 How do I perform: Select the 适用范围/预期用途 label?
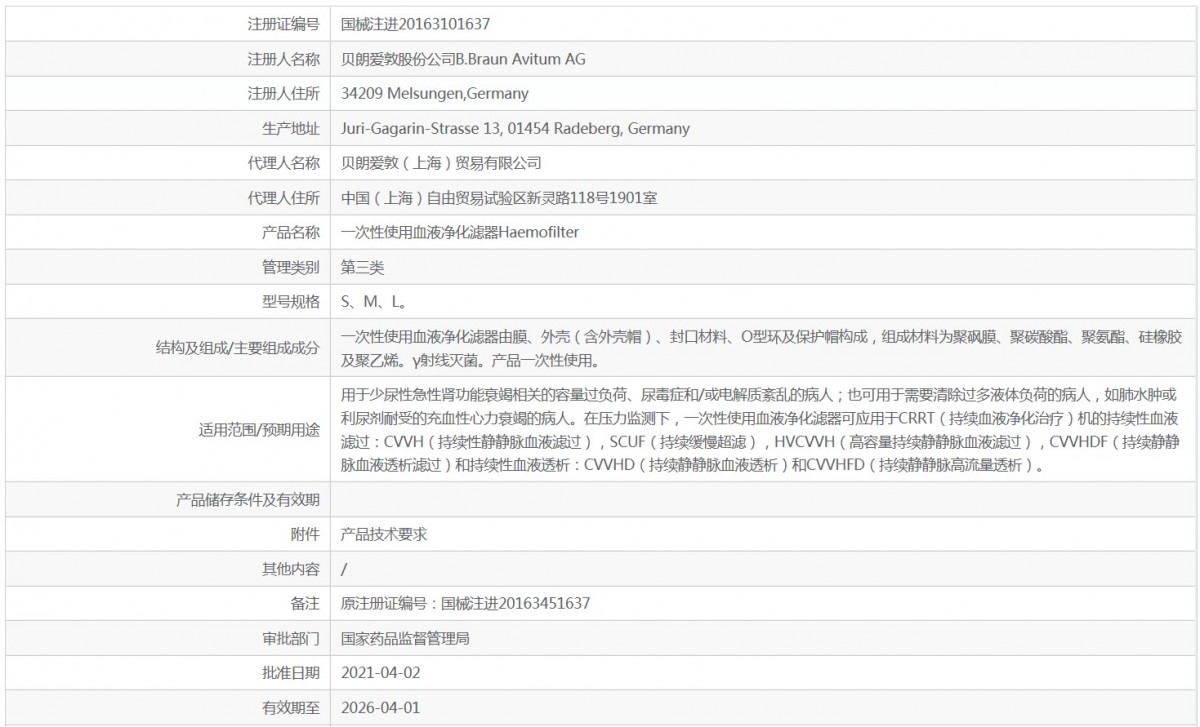(260, 430)
